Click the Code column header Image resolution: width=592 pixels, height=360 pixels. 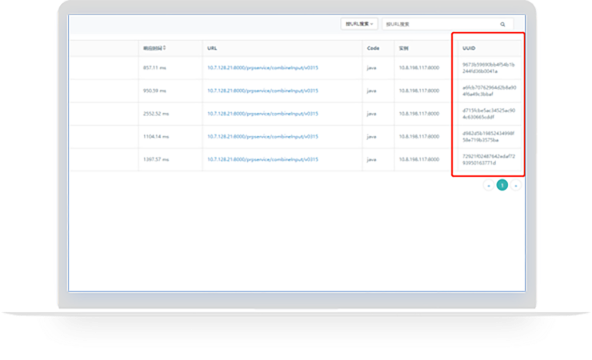373,48
